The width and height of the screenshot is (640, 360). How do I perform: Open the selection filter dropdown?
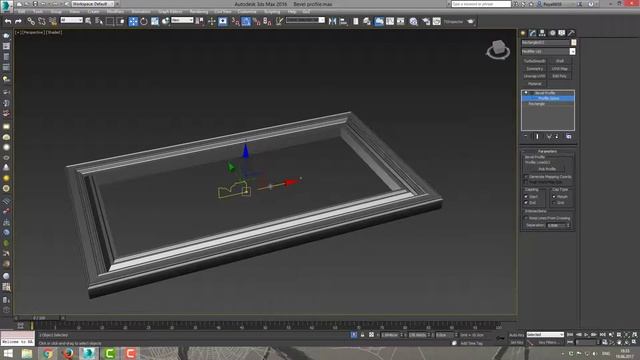pyautogui.click(x=71, y=20)
